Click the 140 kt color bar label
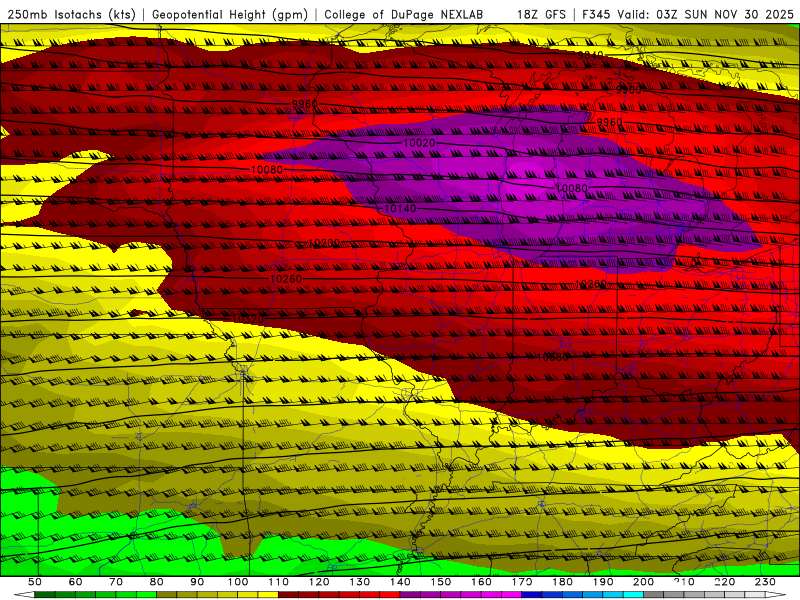 [400, 582]
